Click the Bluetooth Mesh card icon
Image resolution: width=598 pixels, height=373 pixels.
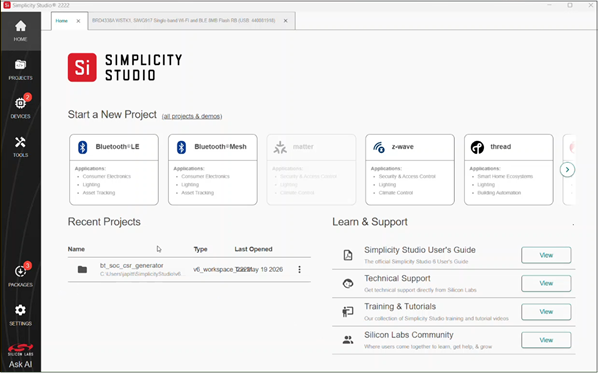(x=181, y=147)
